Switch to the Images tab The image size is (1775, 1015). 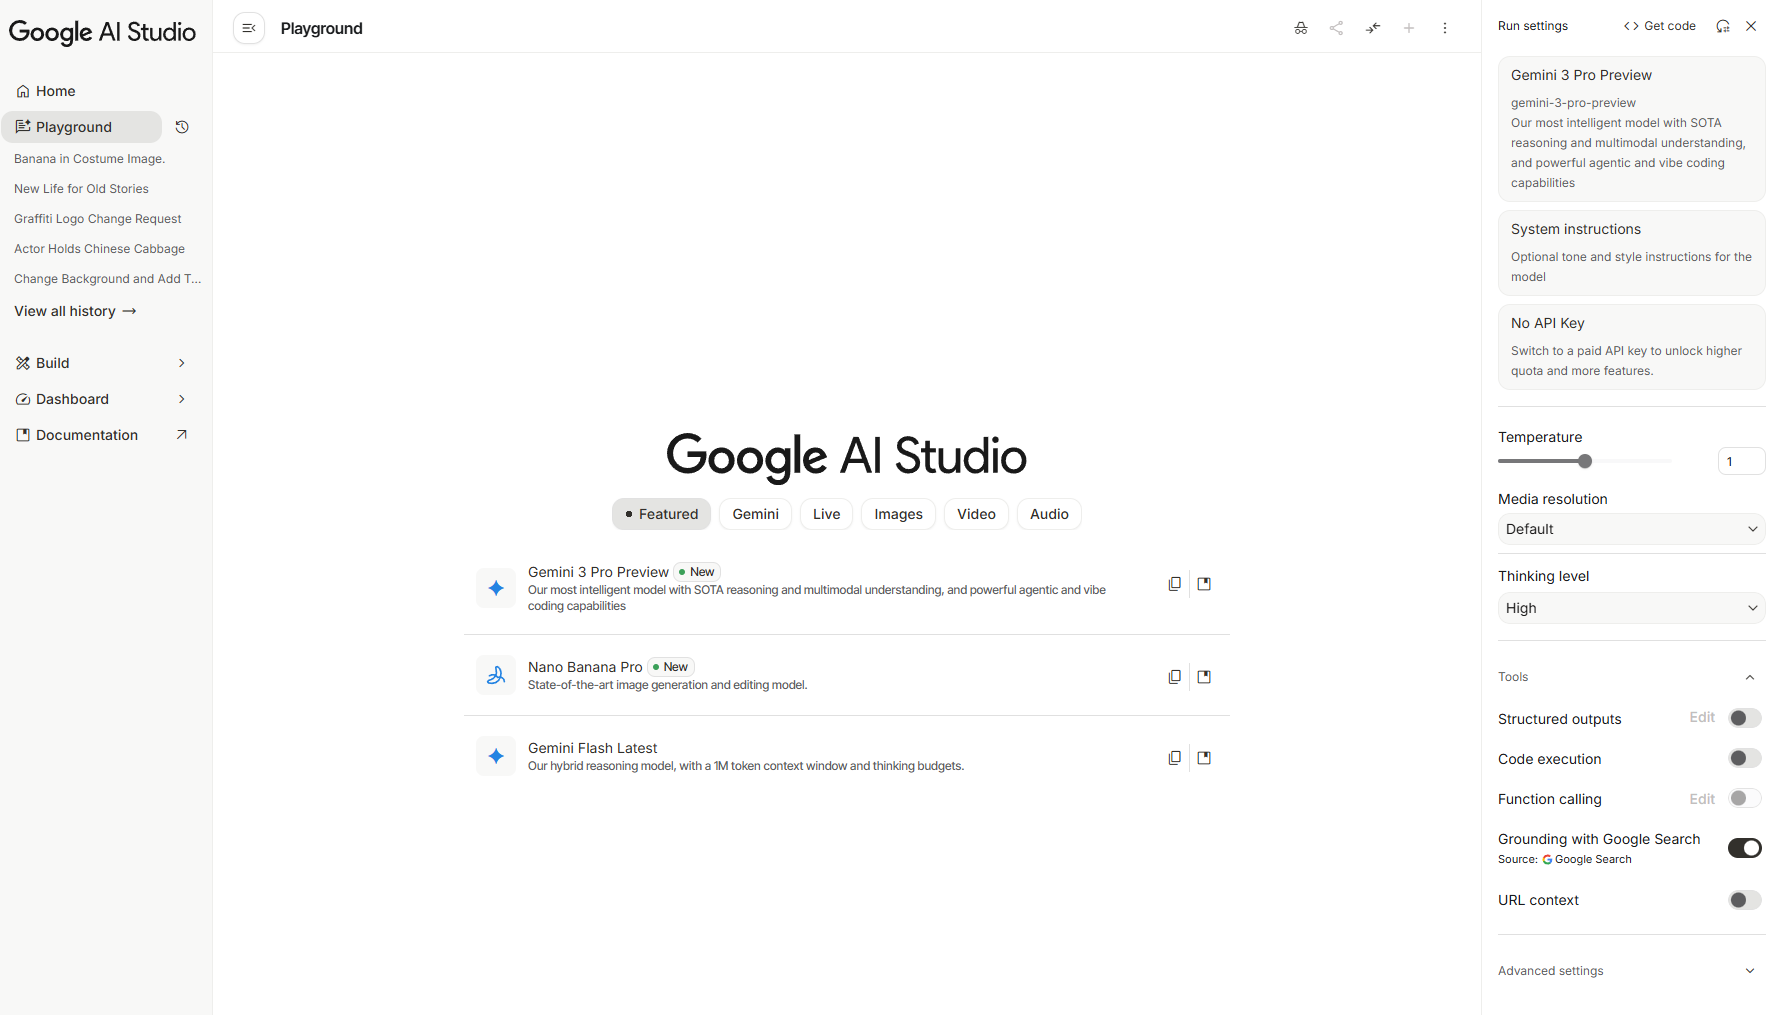[x=898, y=514]
